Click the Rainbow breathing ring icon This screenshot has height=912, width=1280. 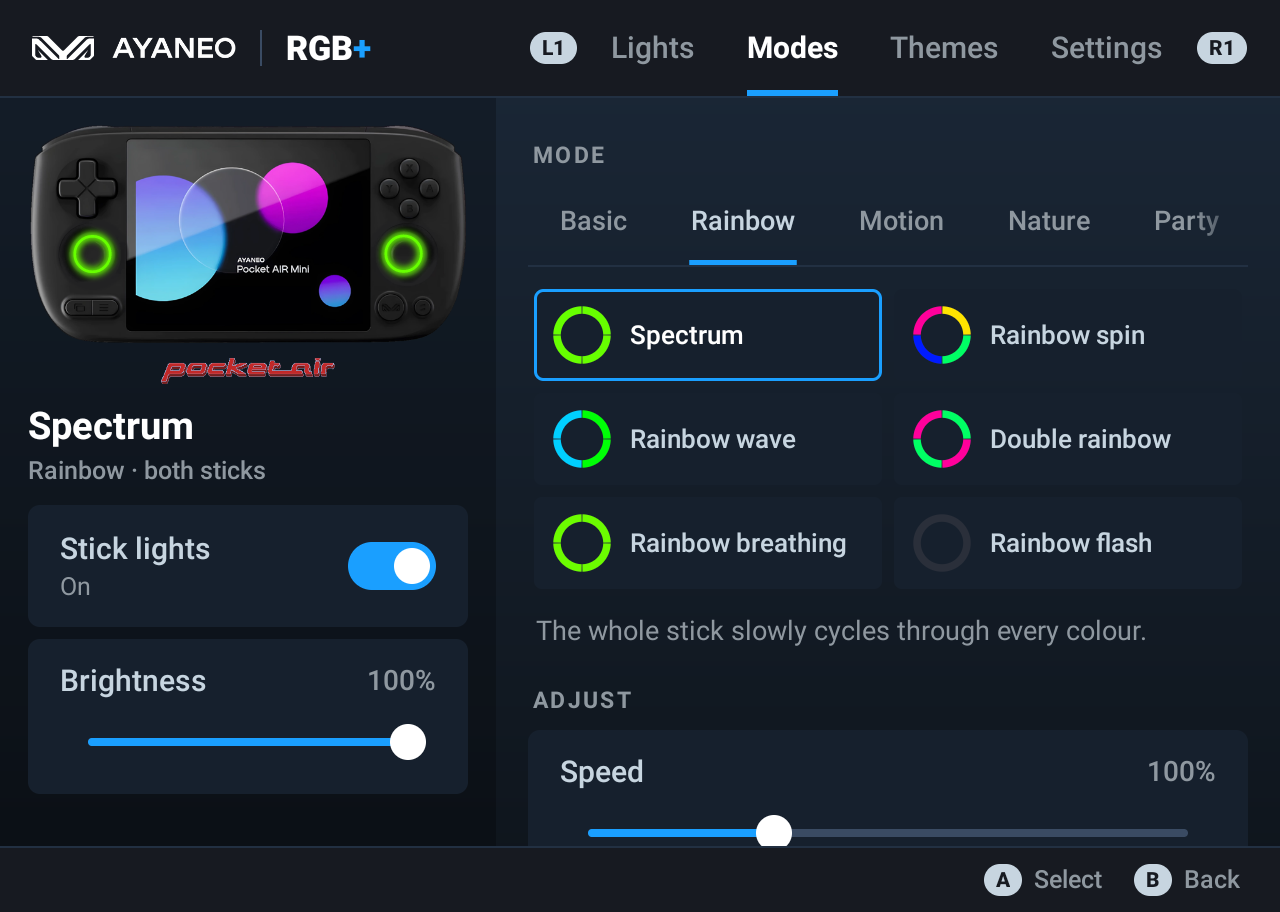pyautogui.click(x=582, y=543)
